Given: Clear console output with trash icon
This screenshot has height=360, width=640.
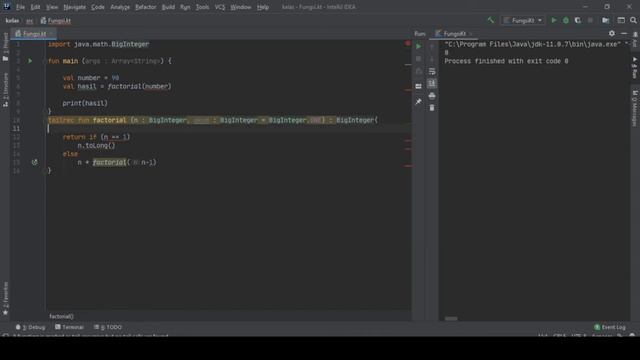Looking at the screenshot, I should pyautogui.click(x=432, y=108).
